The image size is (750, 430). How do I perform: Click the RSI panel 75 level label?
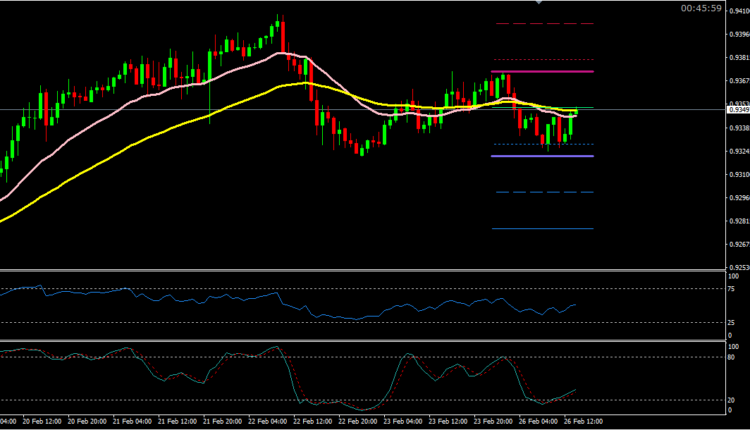[x=732, y=289]
